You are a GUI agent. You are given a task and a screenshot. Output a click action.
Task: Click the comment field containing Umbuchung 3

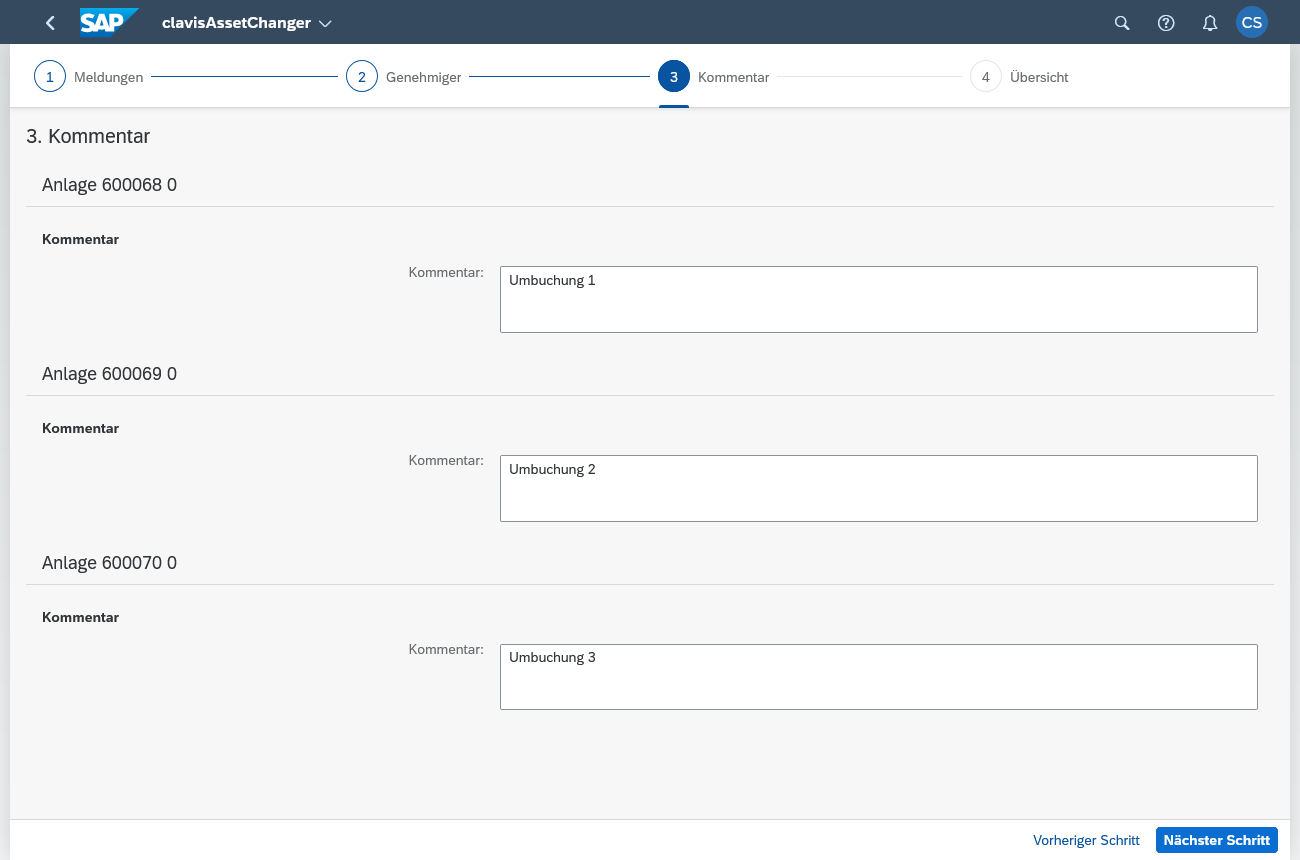878,677
